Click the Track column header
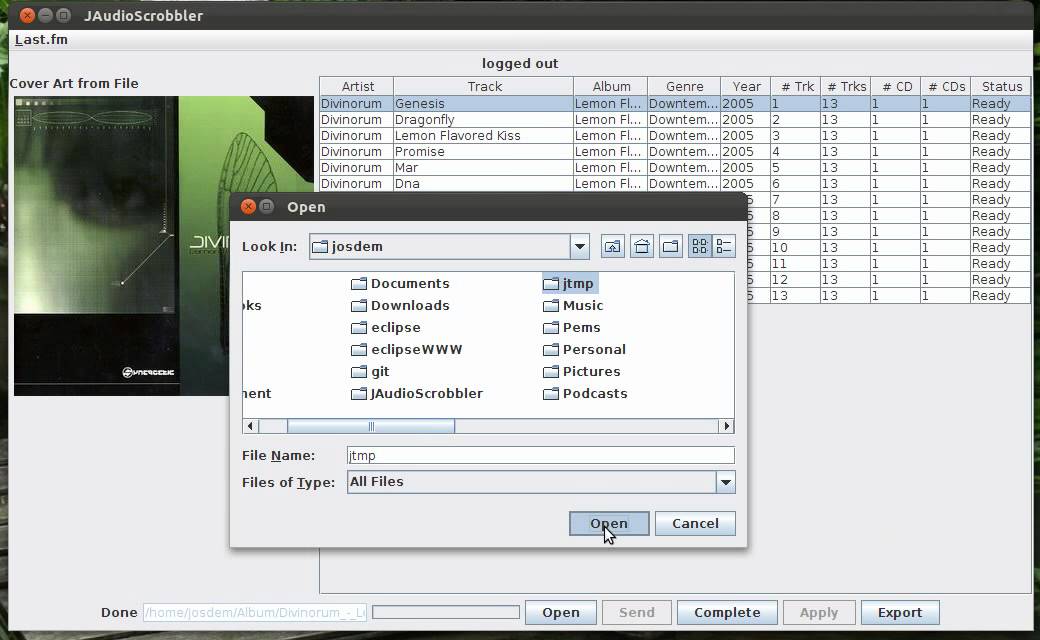This screenshot has height=640, width=1040. pos(484,87)
